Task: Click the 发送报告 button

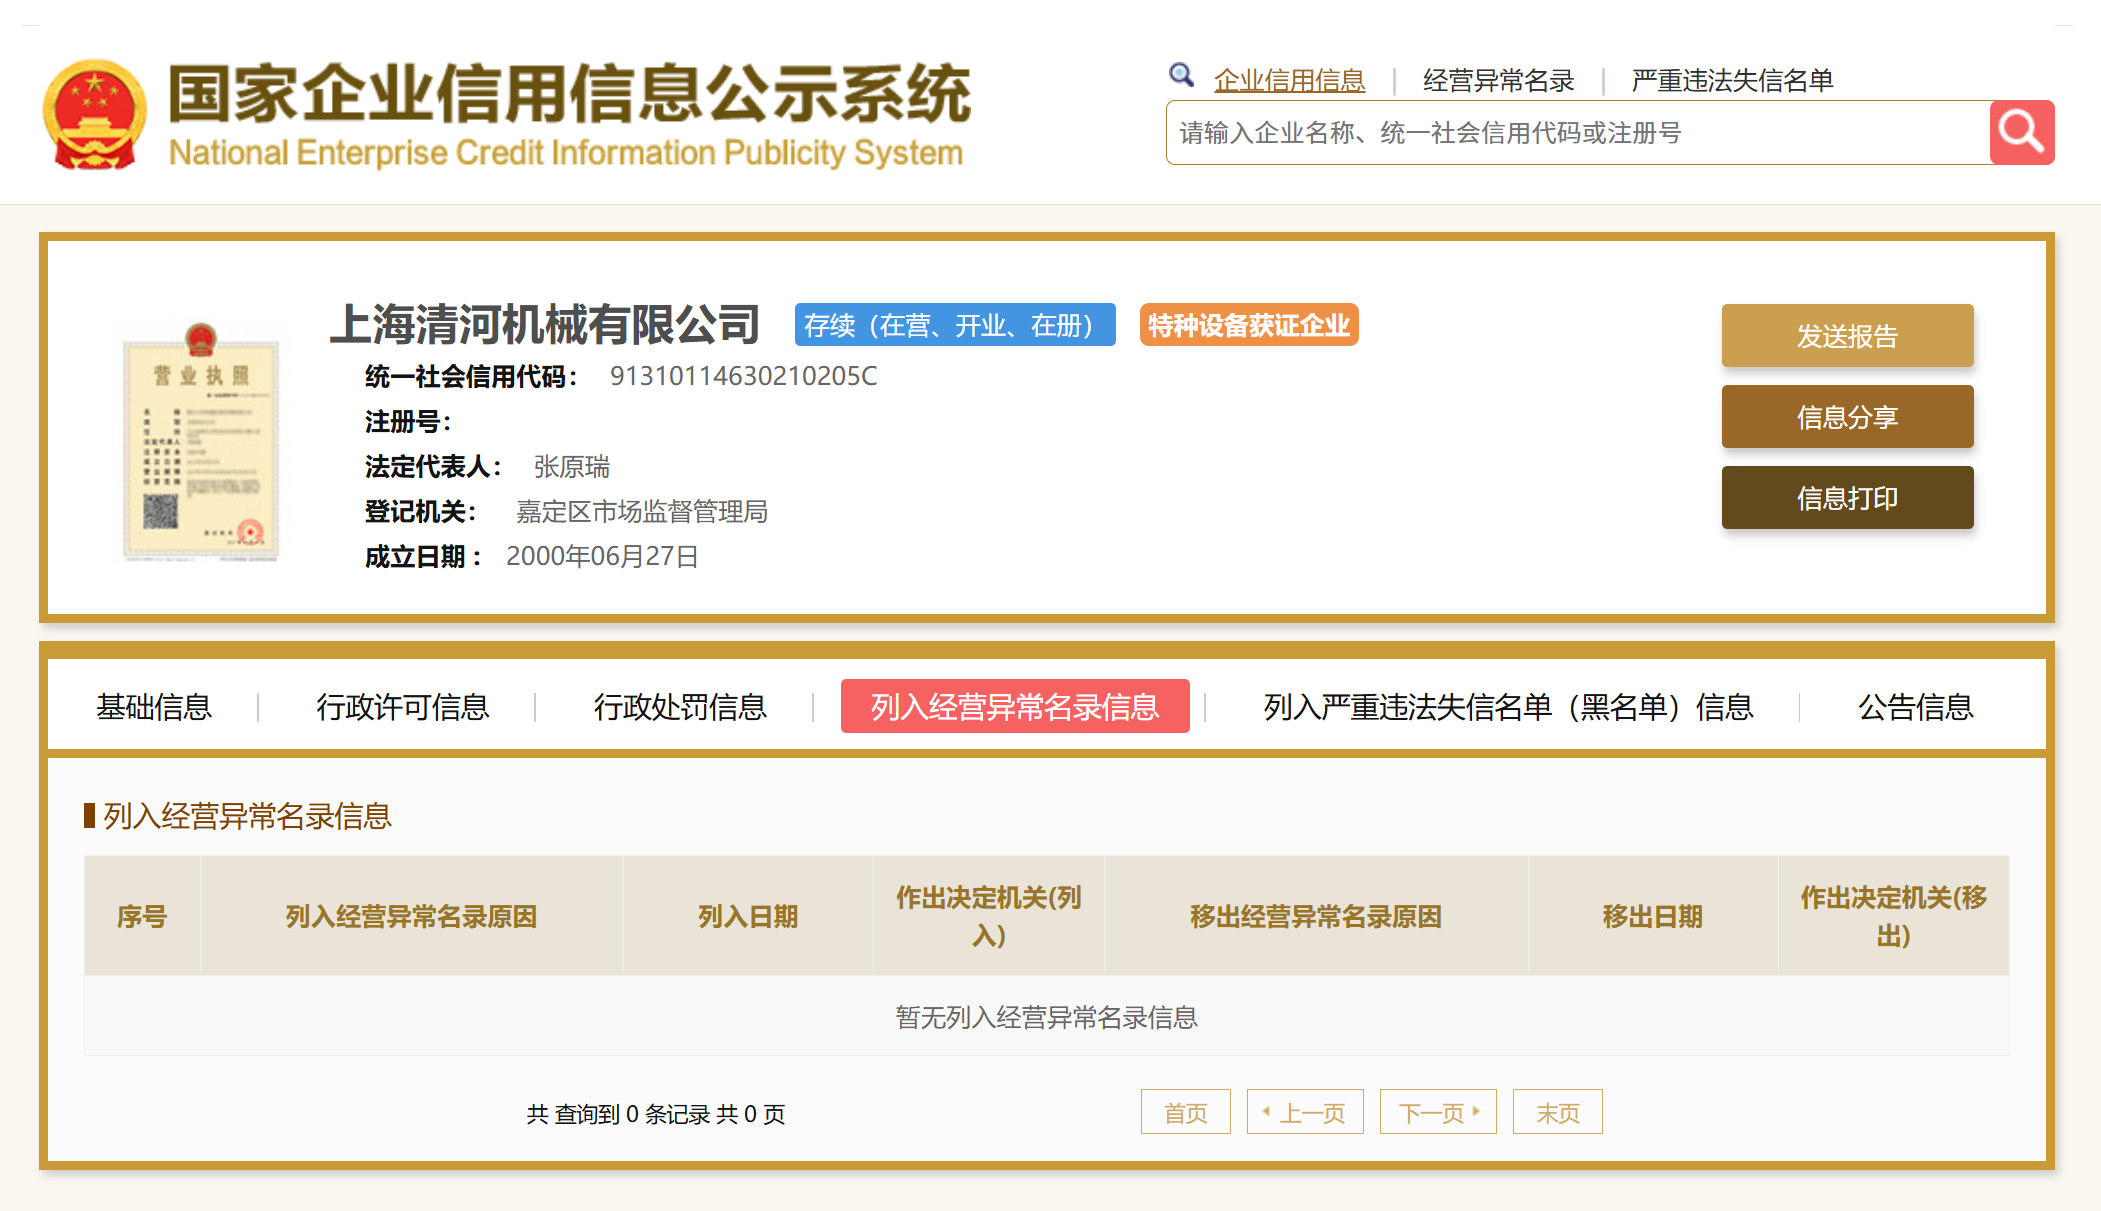Action: pyautogui.click(x=1847, y=336)
